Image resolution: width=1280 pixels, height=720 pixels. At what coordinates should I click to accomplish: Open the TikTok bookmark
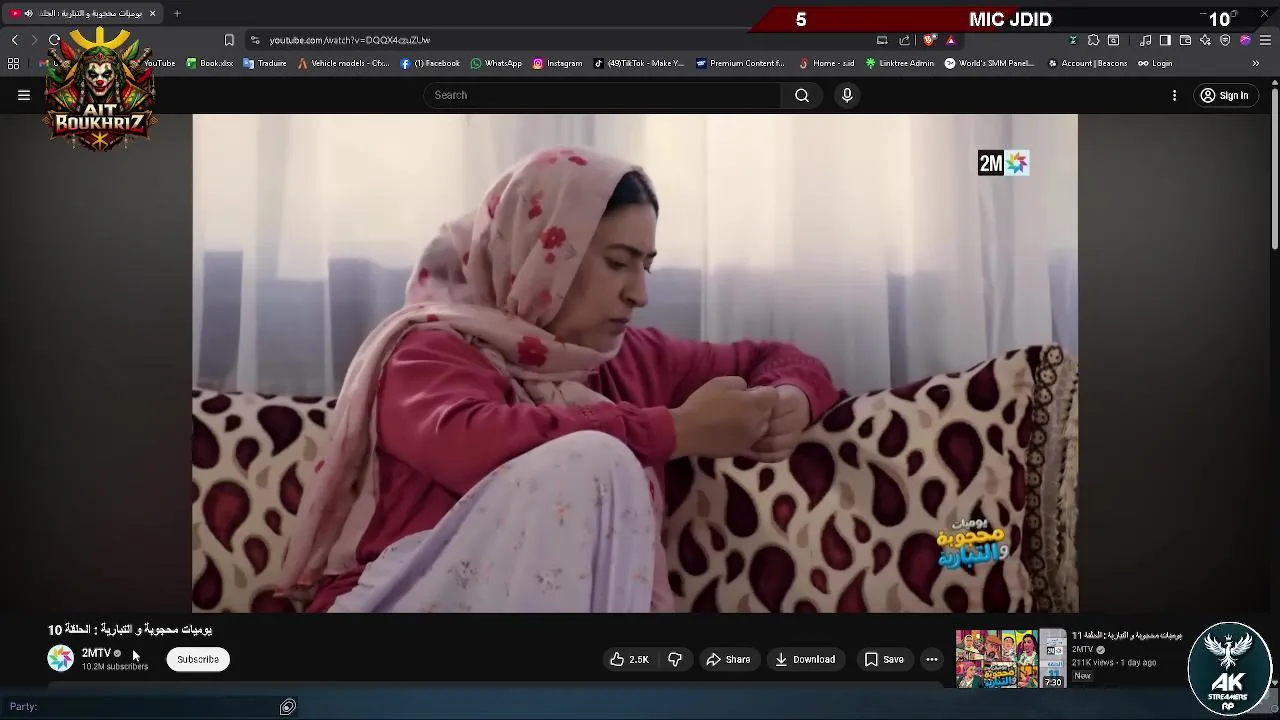click(639, 63)
